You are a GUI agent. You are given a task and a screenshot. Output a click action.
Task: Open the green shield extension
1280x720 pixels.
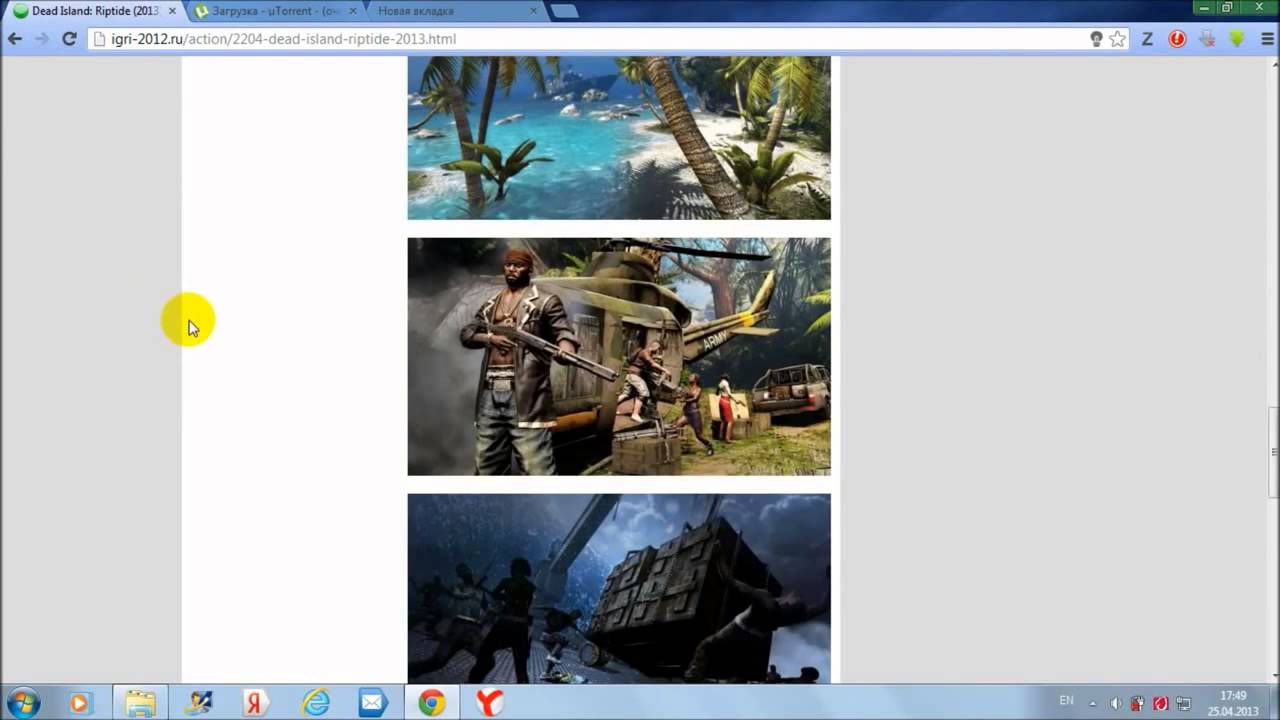[x=1237, y=39]
